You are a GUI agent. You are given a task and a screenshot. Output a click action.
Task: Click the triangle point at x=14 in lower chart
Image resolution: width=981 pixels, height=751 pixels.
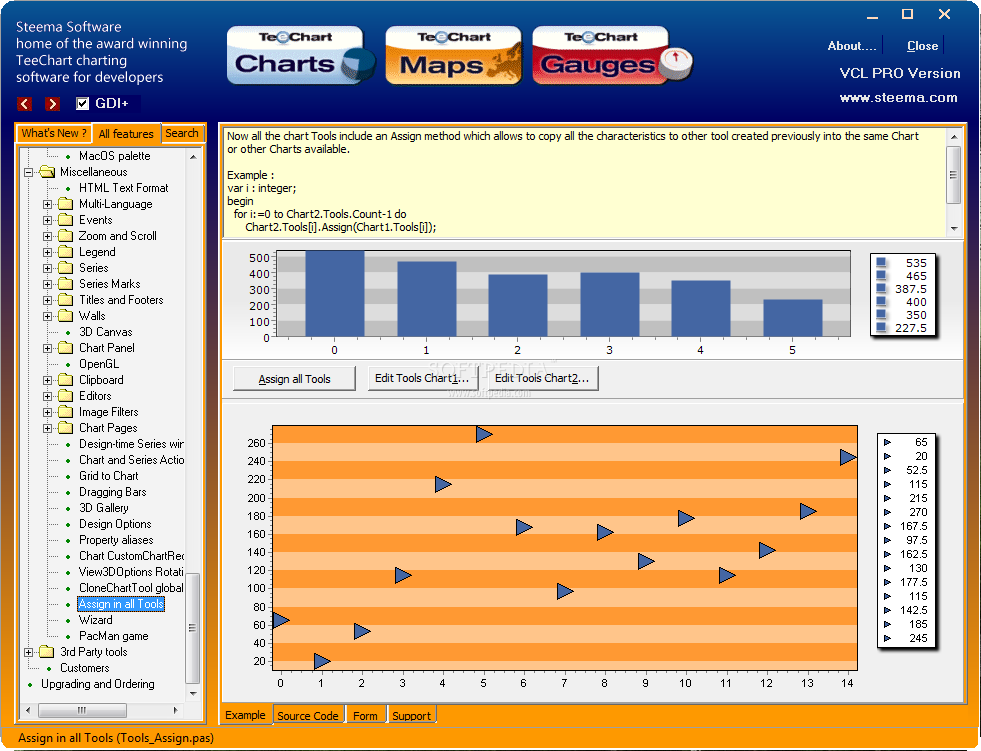tap(848, 457)
